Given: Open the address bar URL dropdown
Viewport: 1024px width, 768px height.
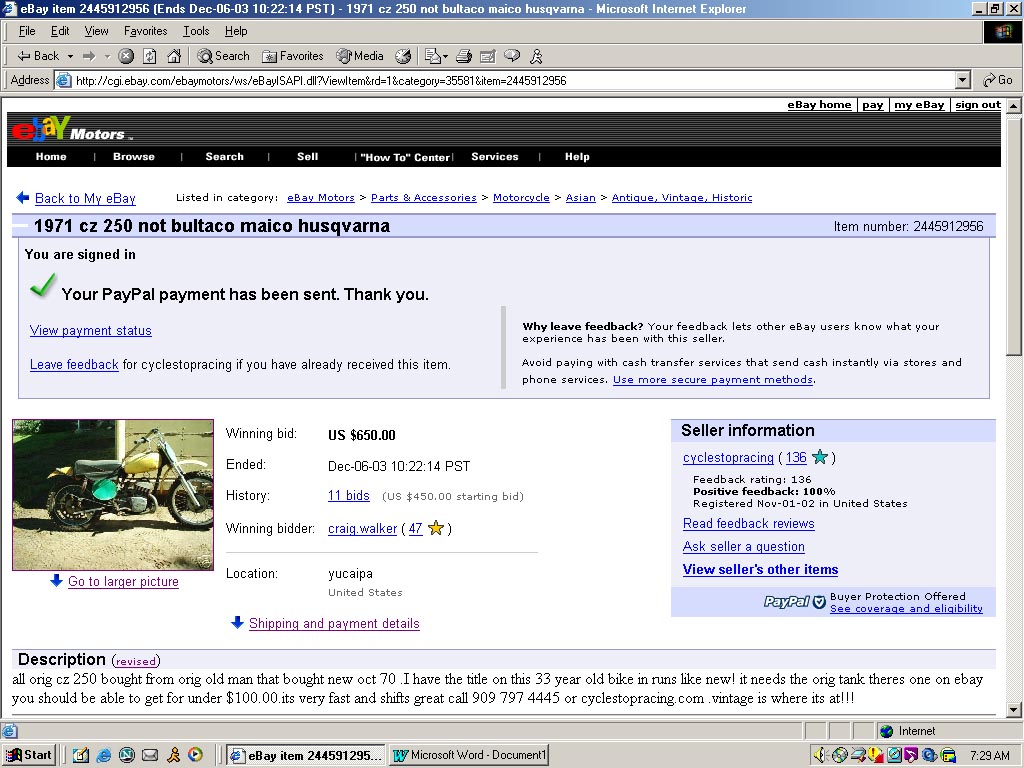Looking at the screenshot, I should click(963, 80).
